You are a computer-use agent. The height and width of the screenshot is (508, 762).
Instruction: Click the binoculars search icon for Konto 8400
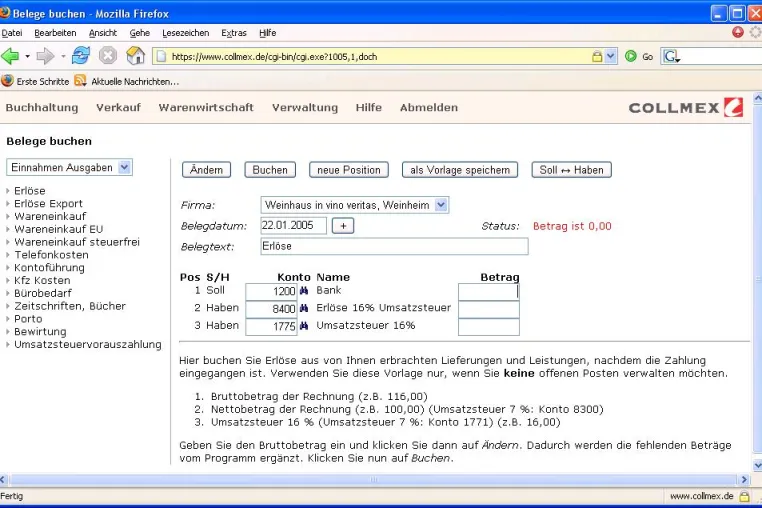click(x=304, y=308)
